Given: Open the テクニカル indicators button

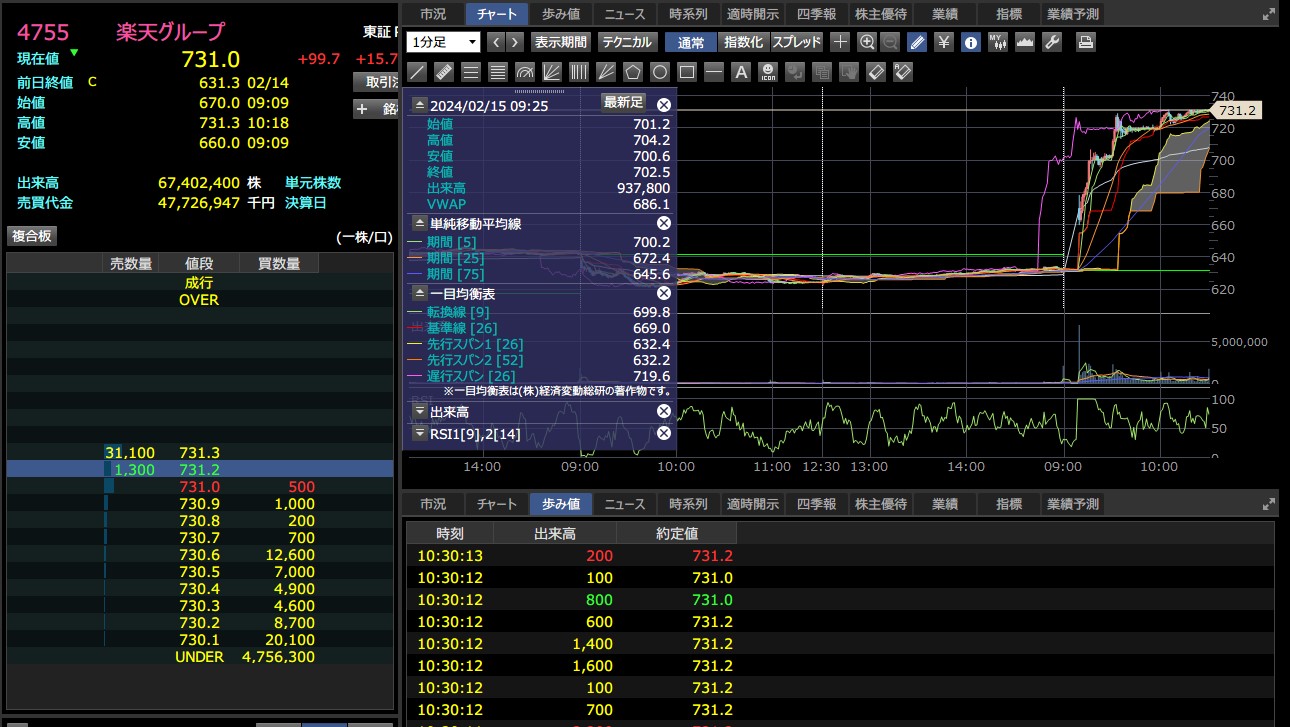Looking at the screenshot, I should tap(627, 42).
